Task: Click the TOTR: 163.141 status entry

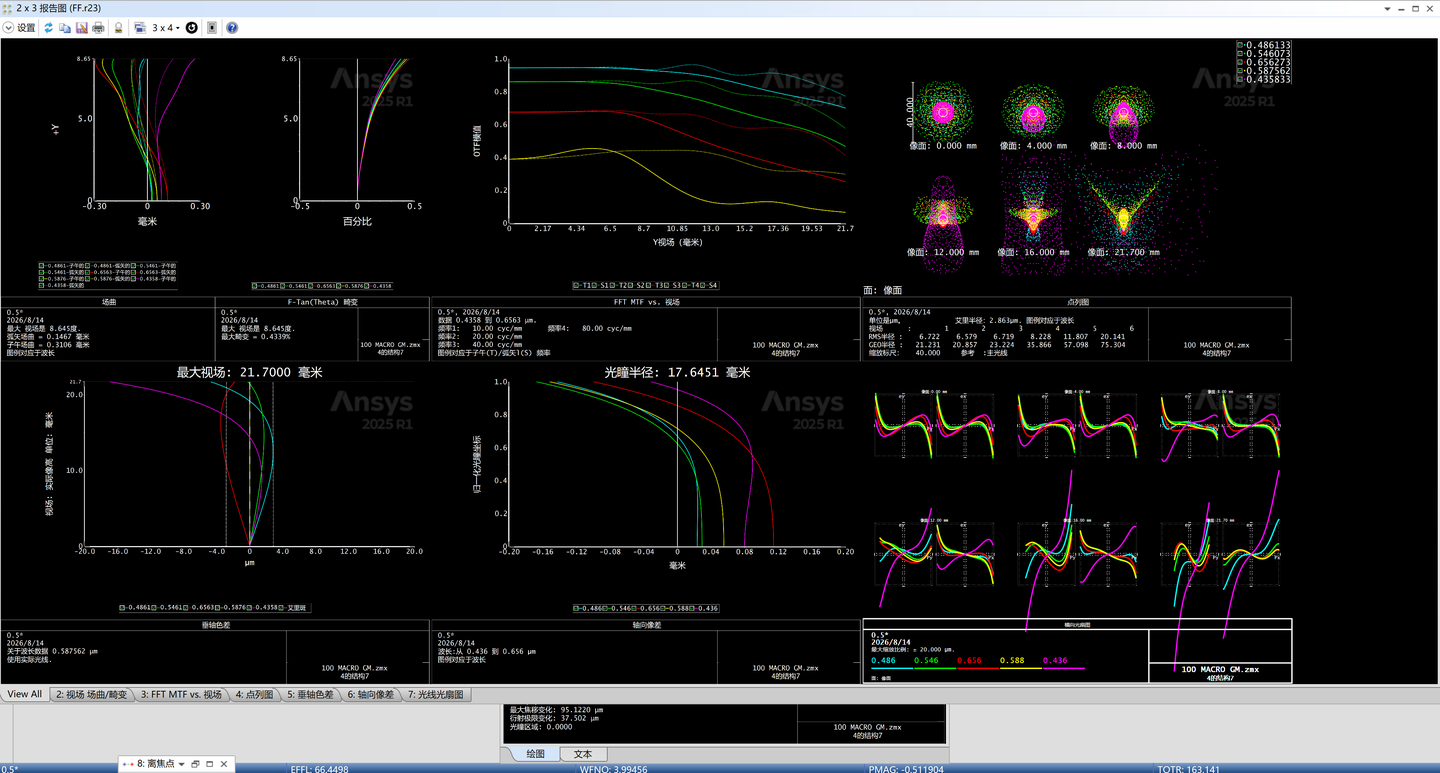Action: pyautogui.click(x=1188, y=768)
